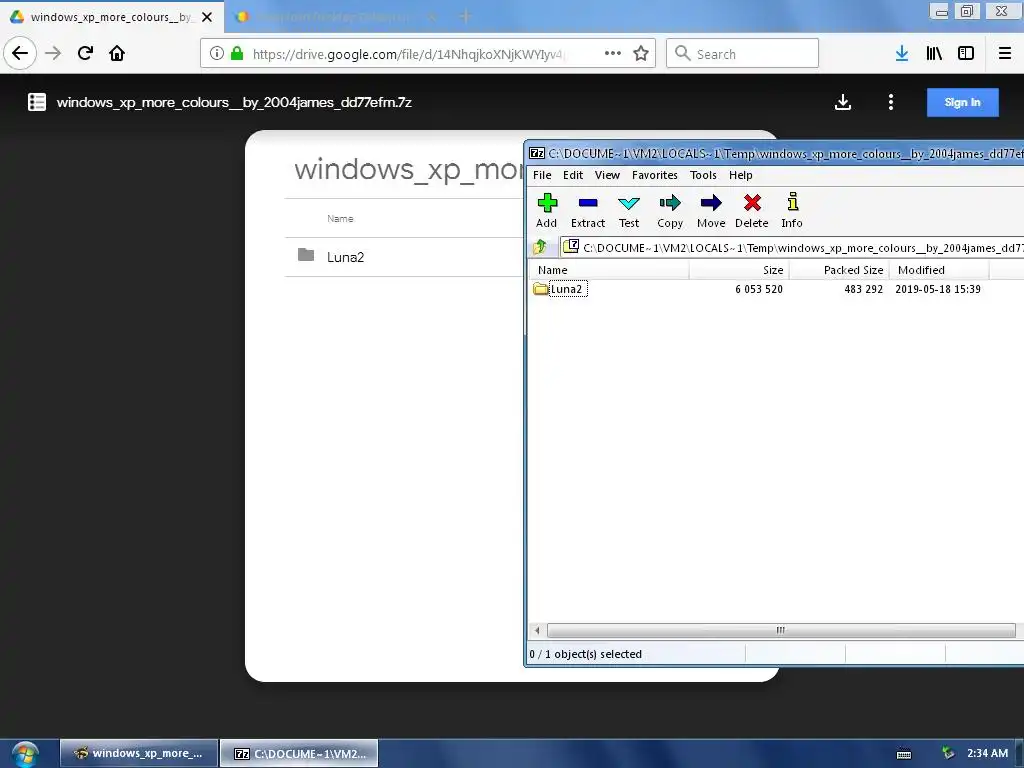Open Firefox Downloads arrow icon
Image resolution: width=1024 pixels, height=768 pixels.
tap(902, 54)
